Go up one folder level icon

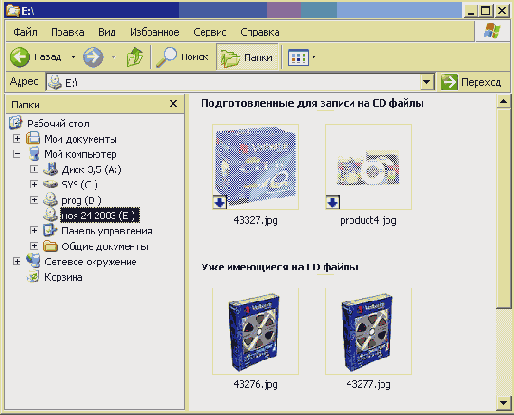tap(135, 57)
